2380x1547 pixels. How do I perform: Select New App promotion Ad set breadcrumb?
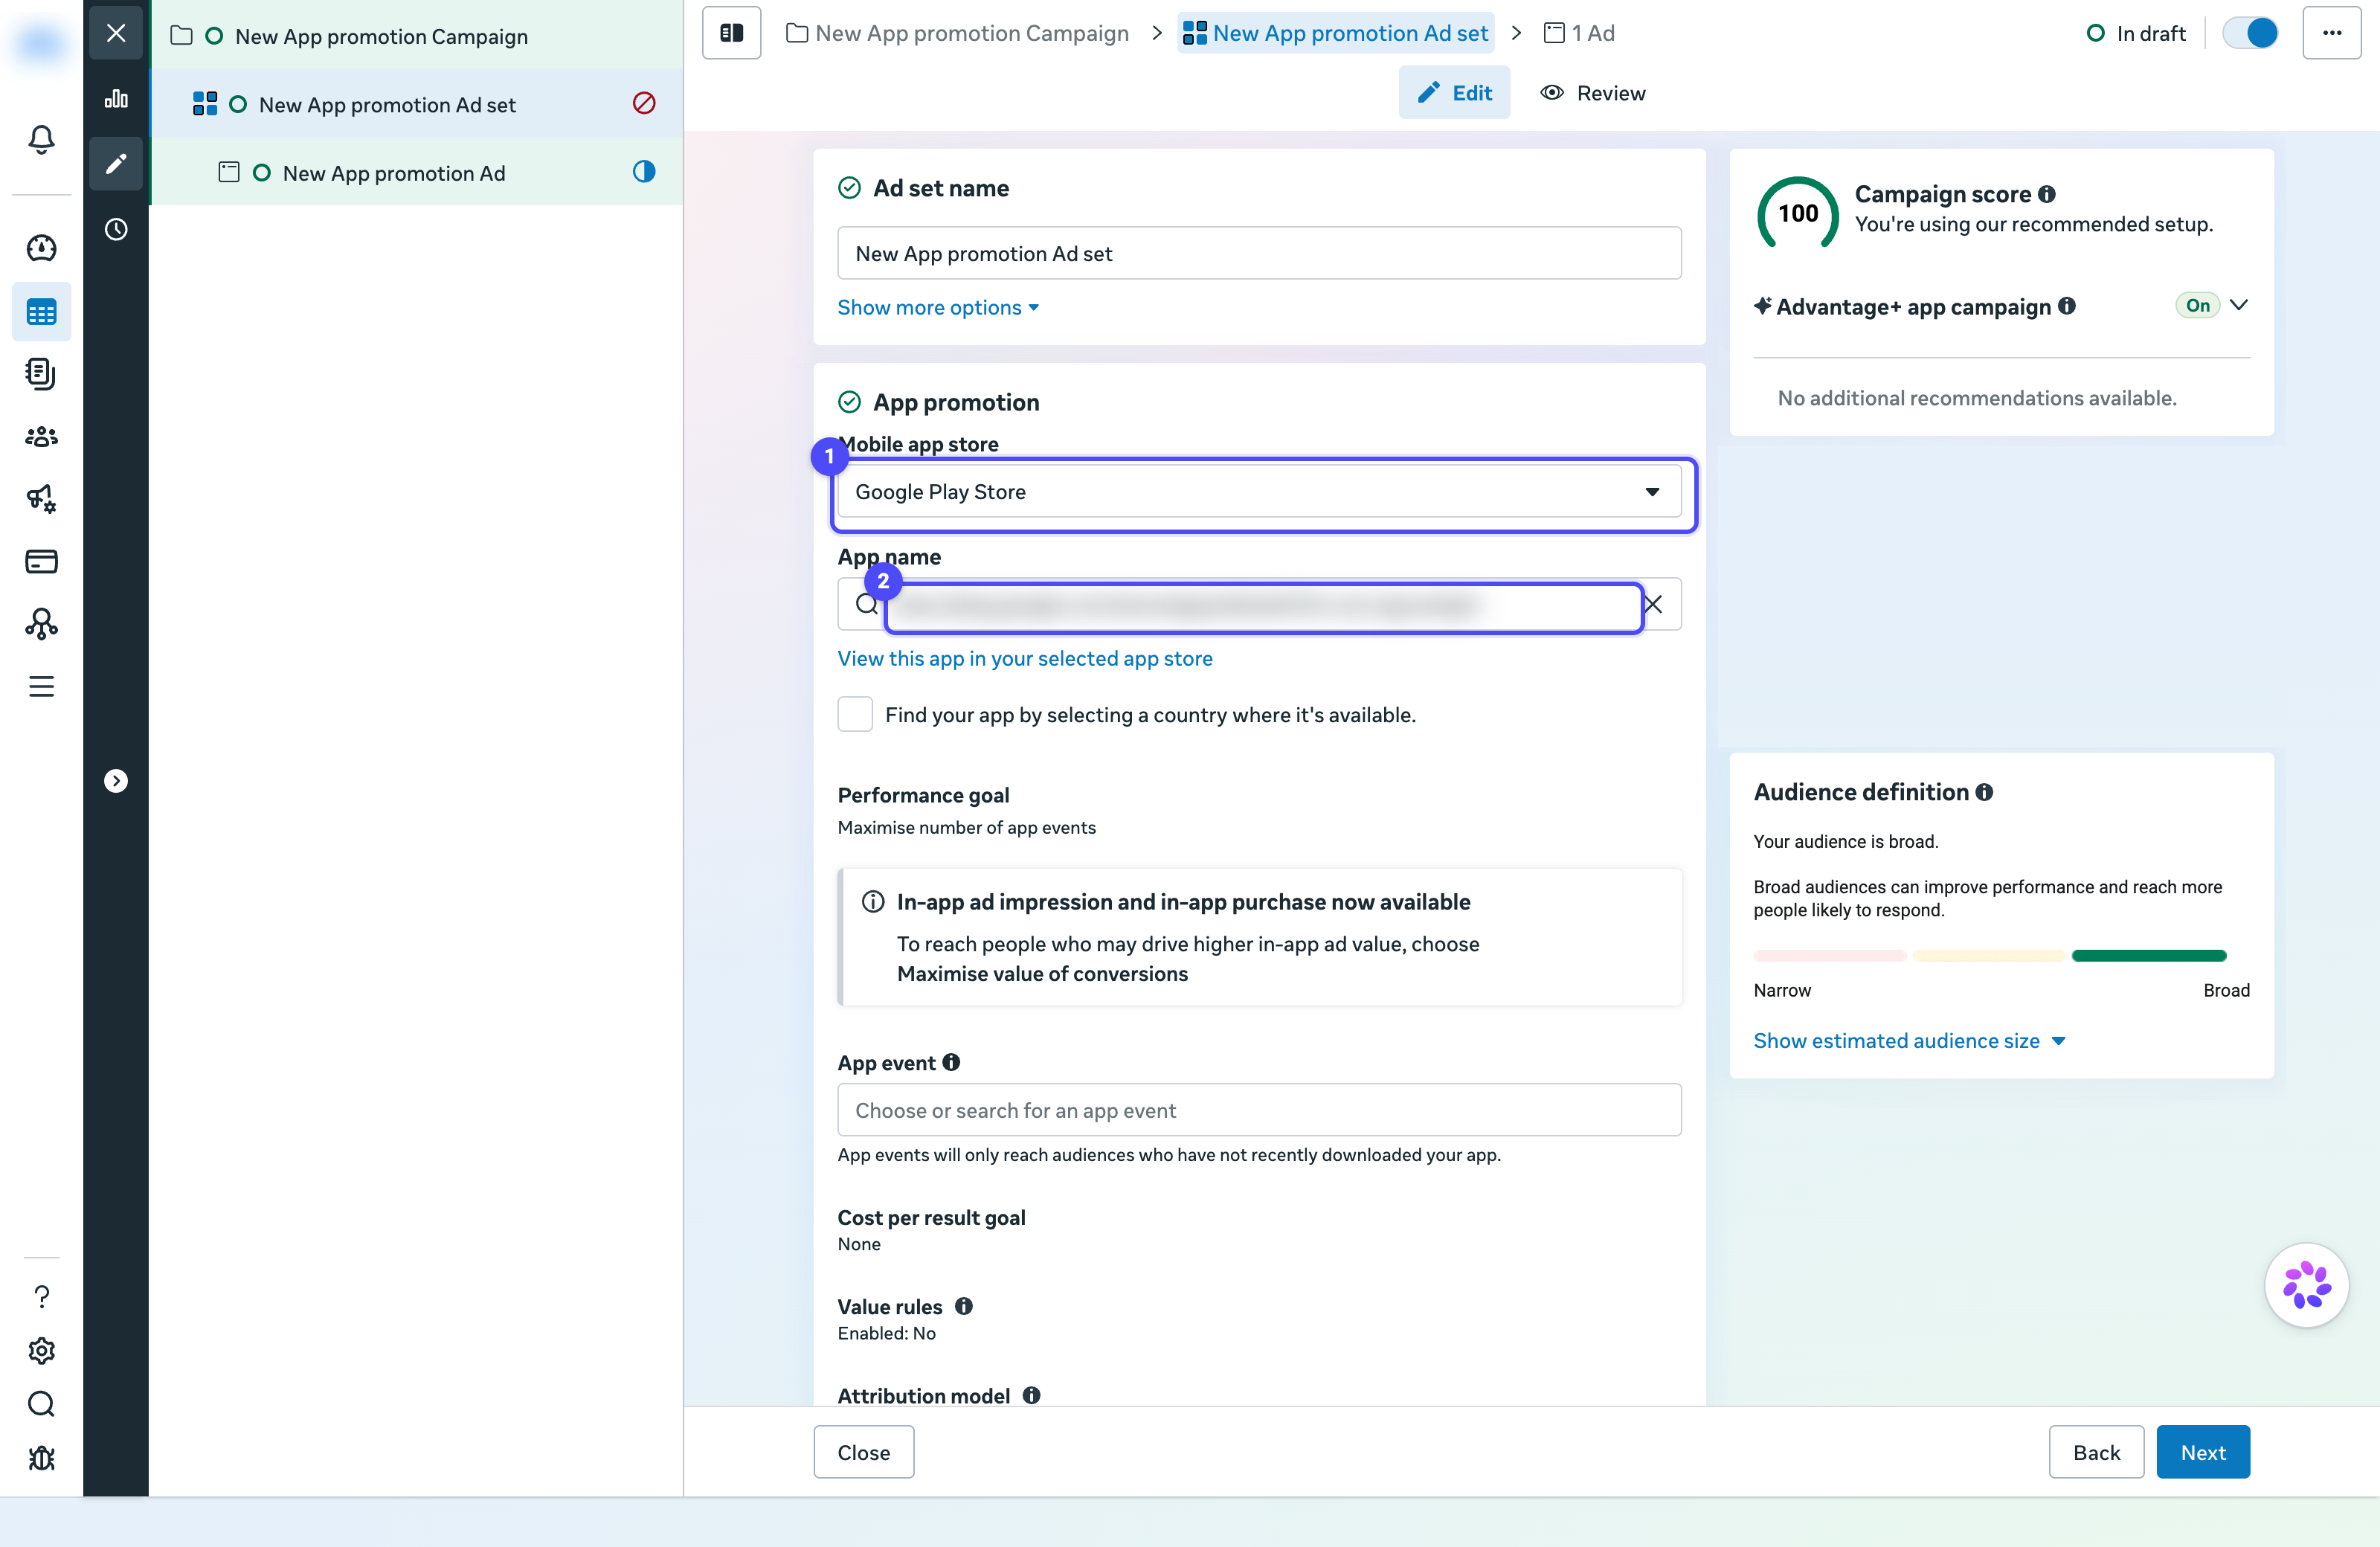point(1335,33)
